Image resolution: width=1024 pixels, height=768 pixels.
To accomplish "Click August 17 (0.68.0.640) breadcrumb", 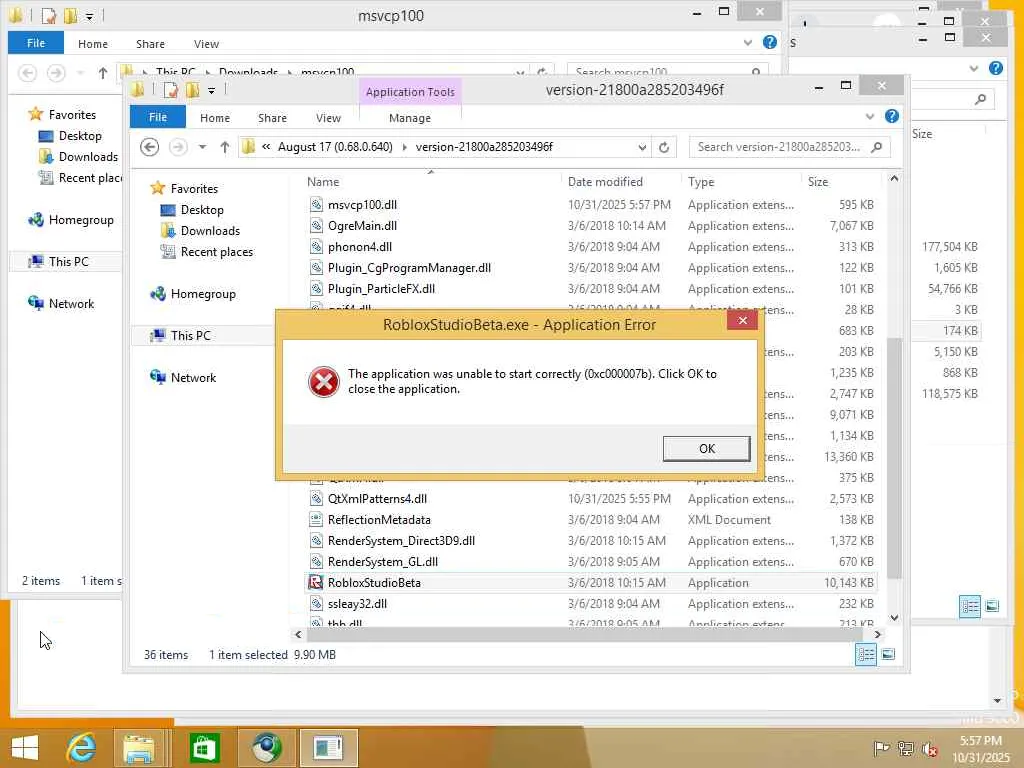I will [335, 147].
